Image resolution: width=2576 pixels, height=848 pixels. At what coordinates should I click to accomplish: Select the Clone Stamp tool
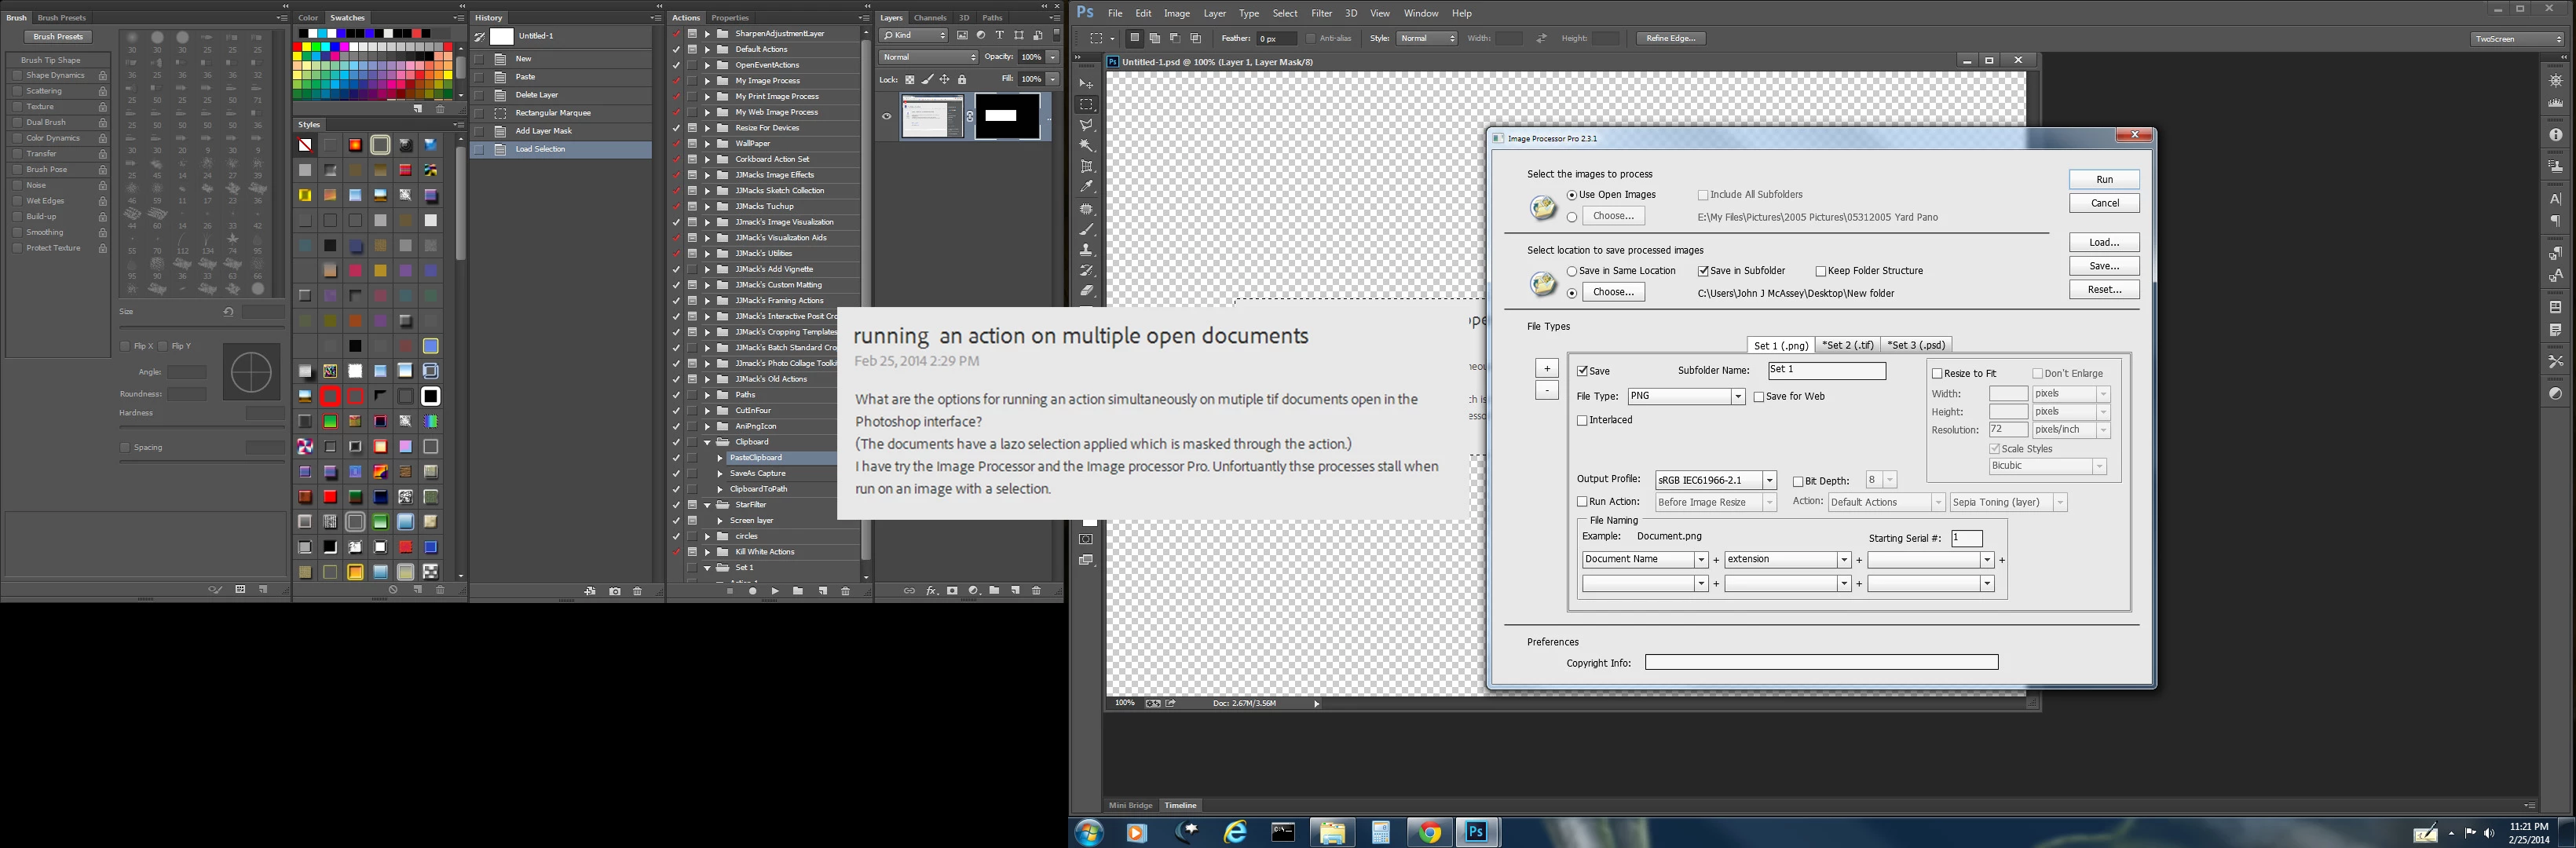pos(1087,250)
